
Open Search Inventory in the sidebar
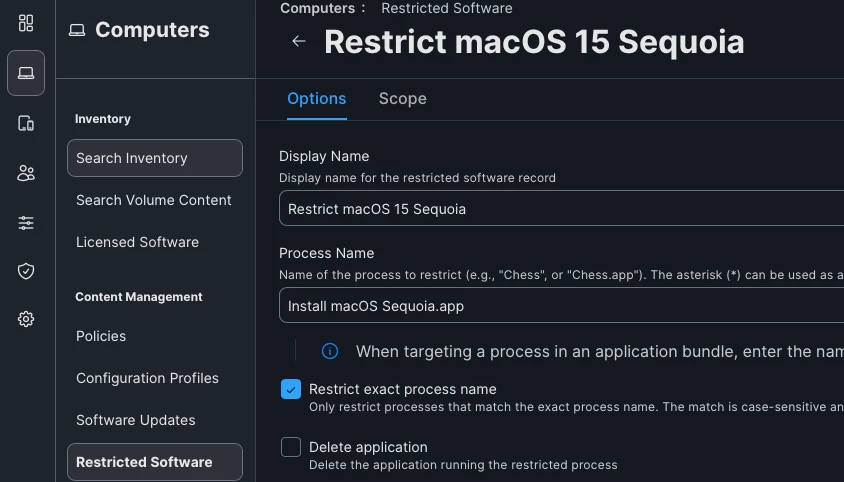click(x=155, y=158)
